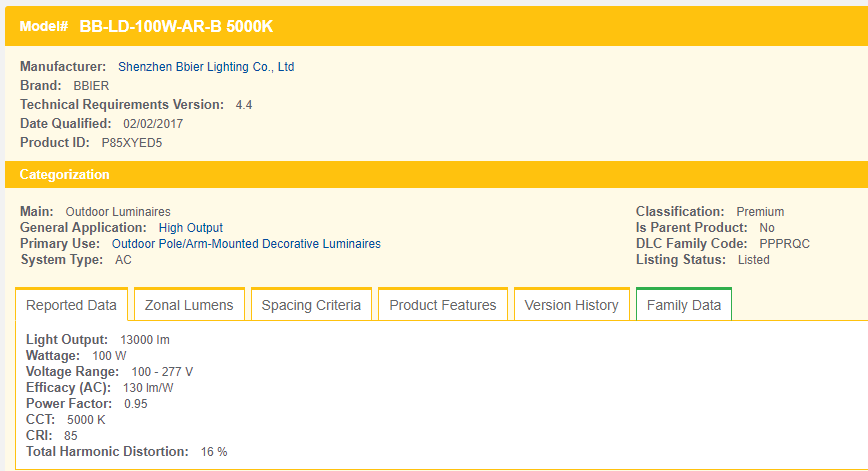
Task: Click Outdoor Pole/Arm-Mounted Decorative Luminaires link
Action: [246, 244]
